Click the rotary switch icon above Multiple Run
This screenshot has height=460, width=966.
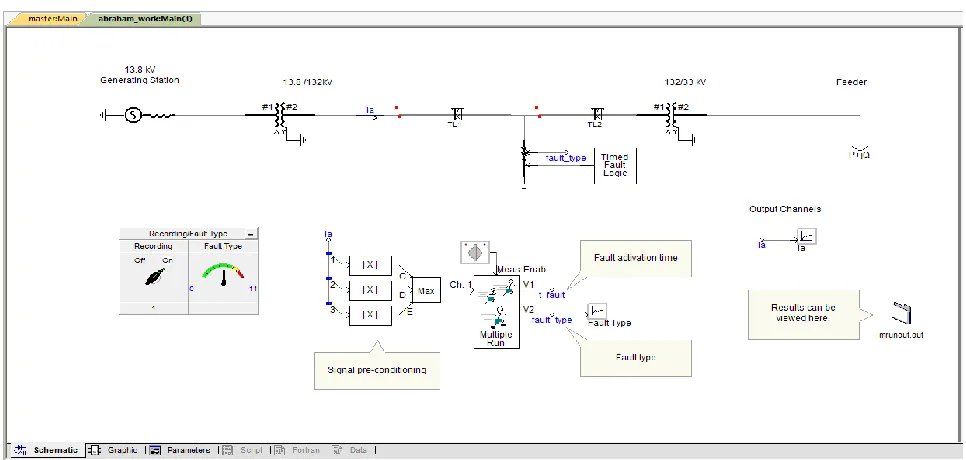pos(475,253)
